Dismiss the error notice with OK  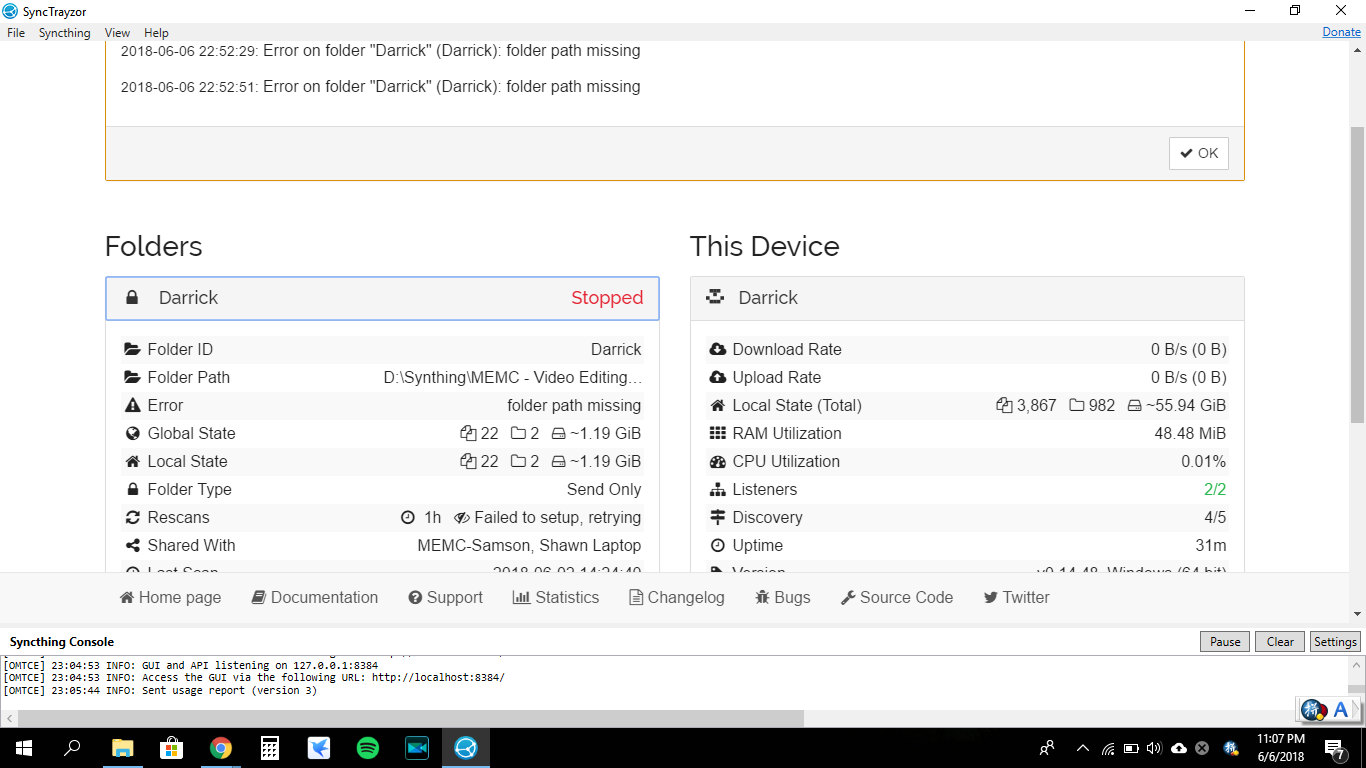[x=1198, y=153]
